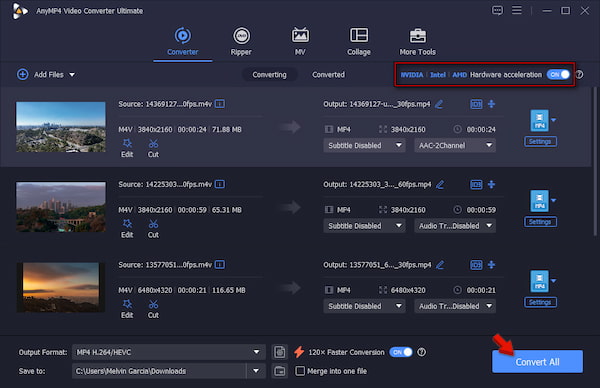The height and width of the screenshot is (388, 600).
Task: Expand Add Files dropdown arrow
Action: (72, 75)
